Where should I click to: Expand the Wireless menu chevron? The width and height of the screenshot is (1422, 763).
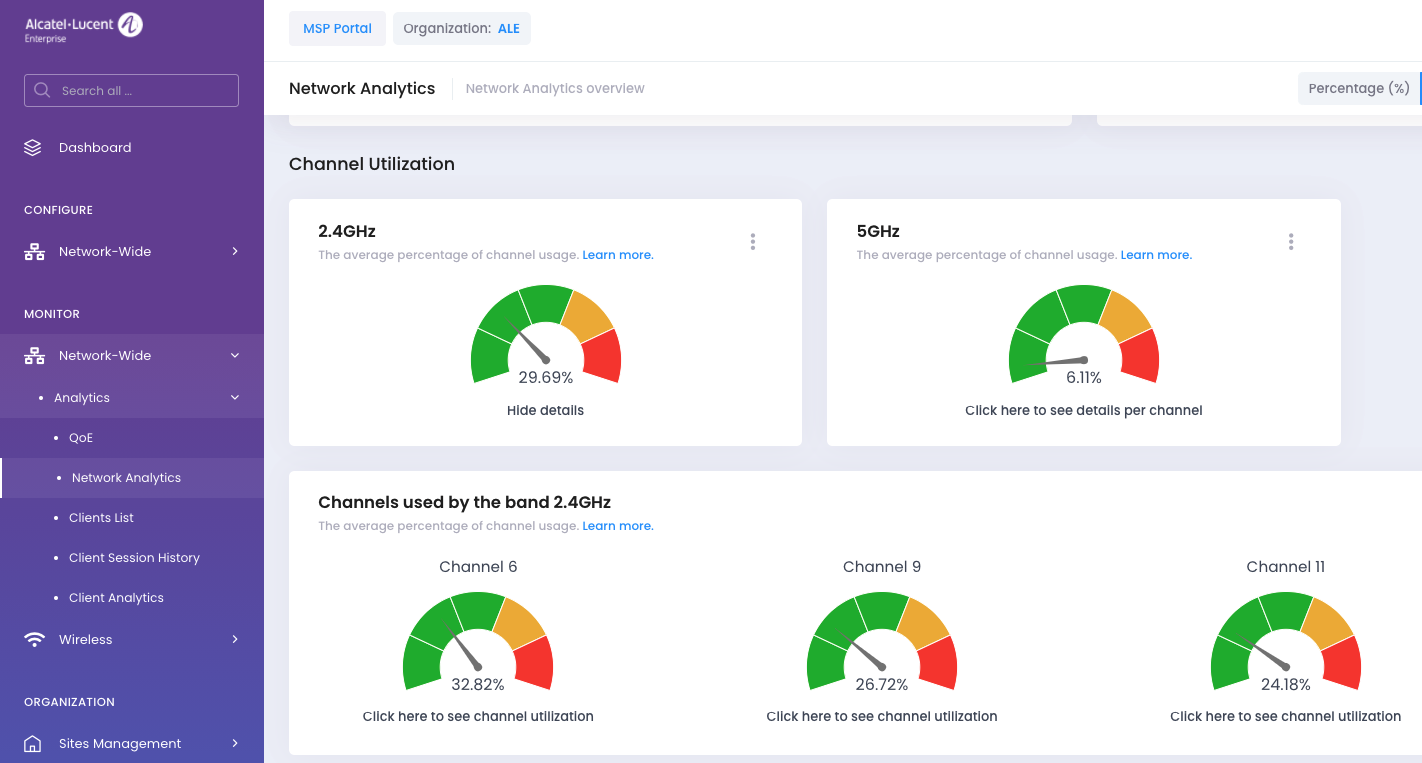pyautogui.click(x=235, y=640)
